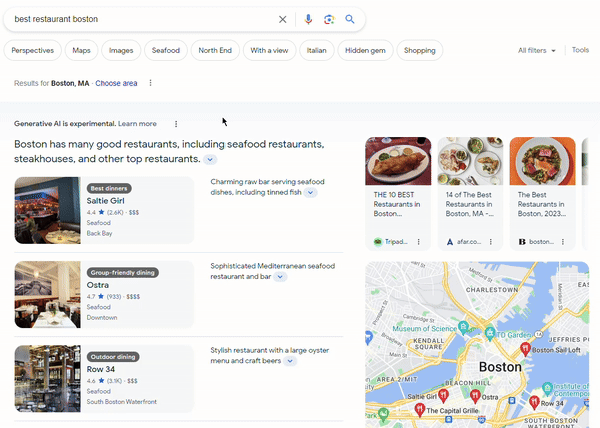This screenshot has width=600, height=428.
Task: Click the Choose area link
Action: [116, 83]
